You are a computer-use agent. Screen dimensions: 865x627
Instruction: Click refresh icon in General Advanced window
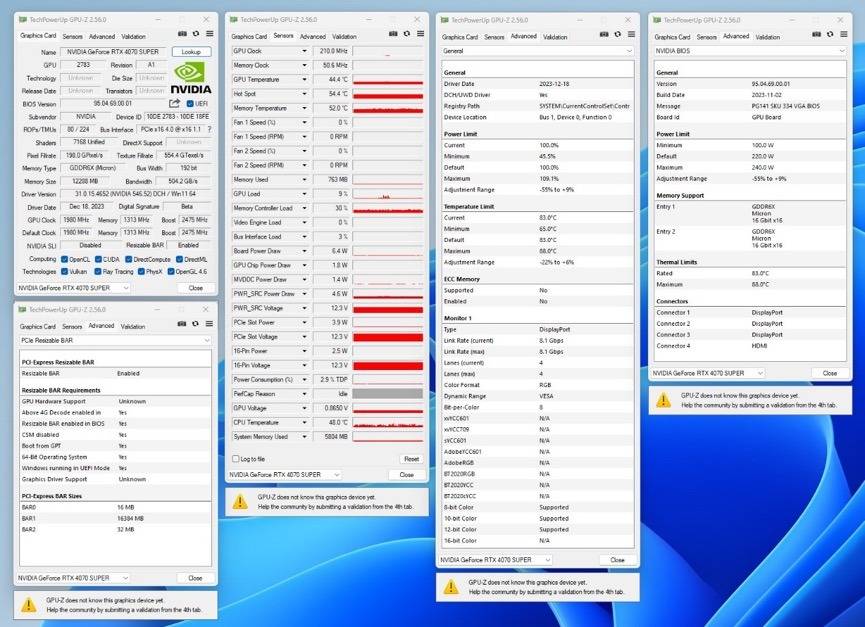click(617, 34)
